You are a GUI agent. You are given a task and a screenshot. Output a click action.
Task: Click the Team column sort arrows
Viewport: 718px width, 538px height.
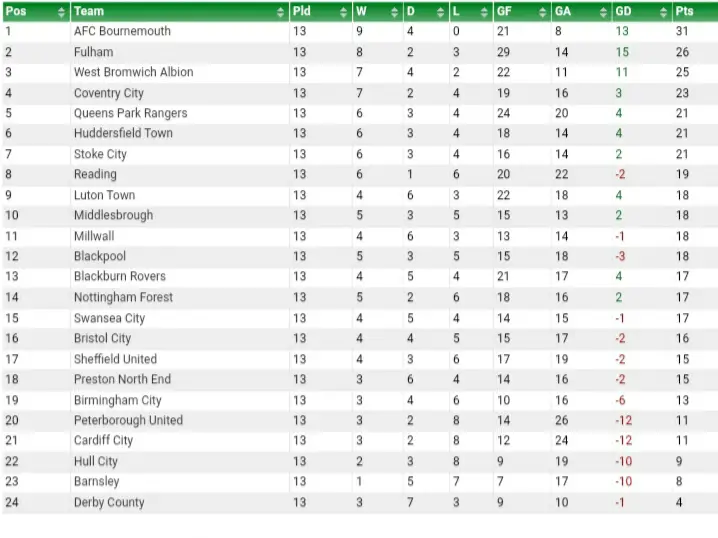(x=280, y=12)
